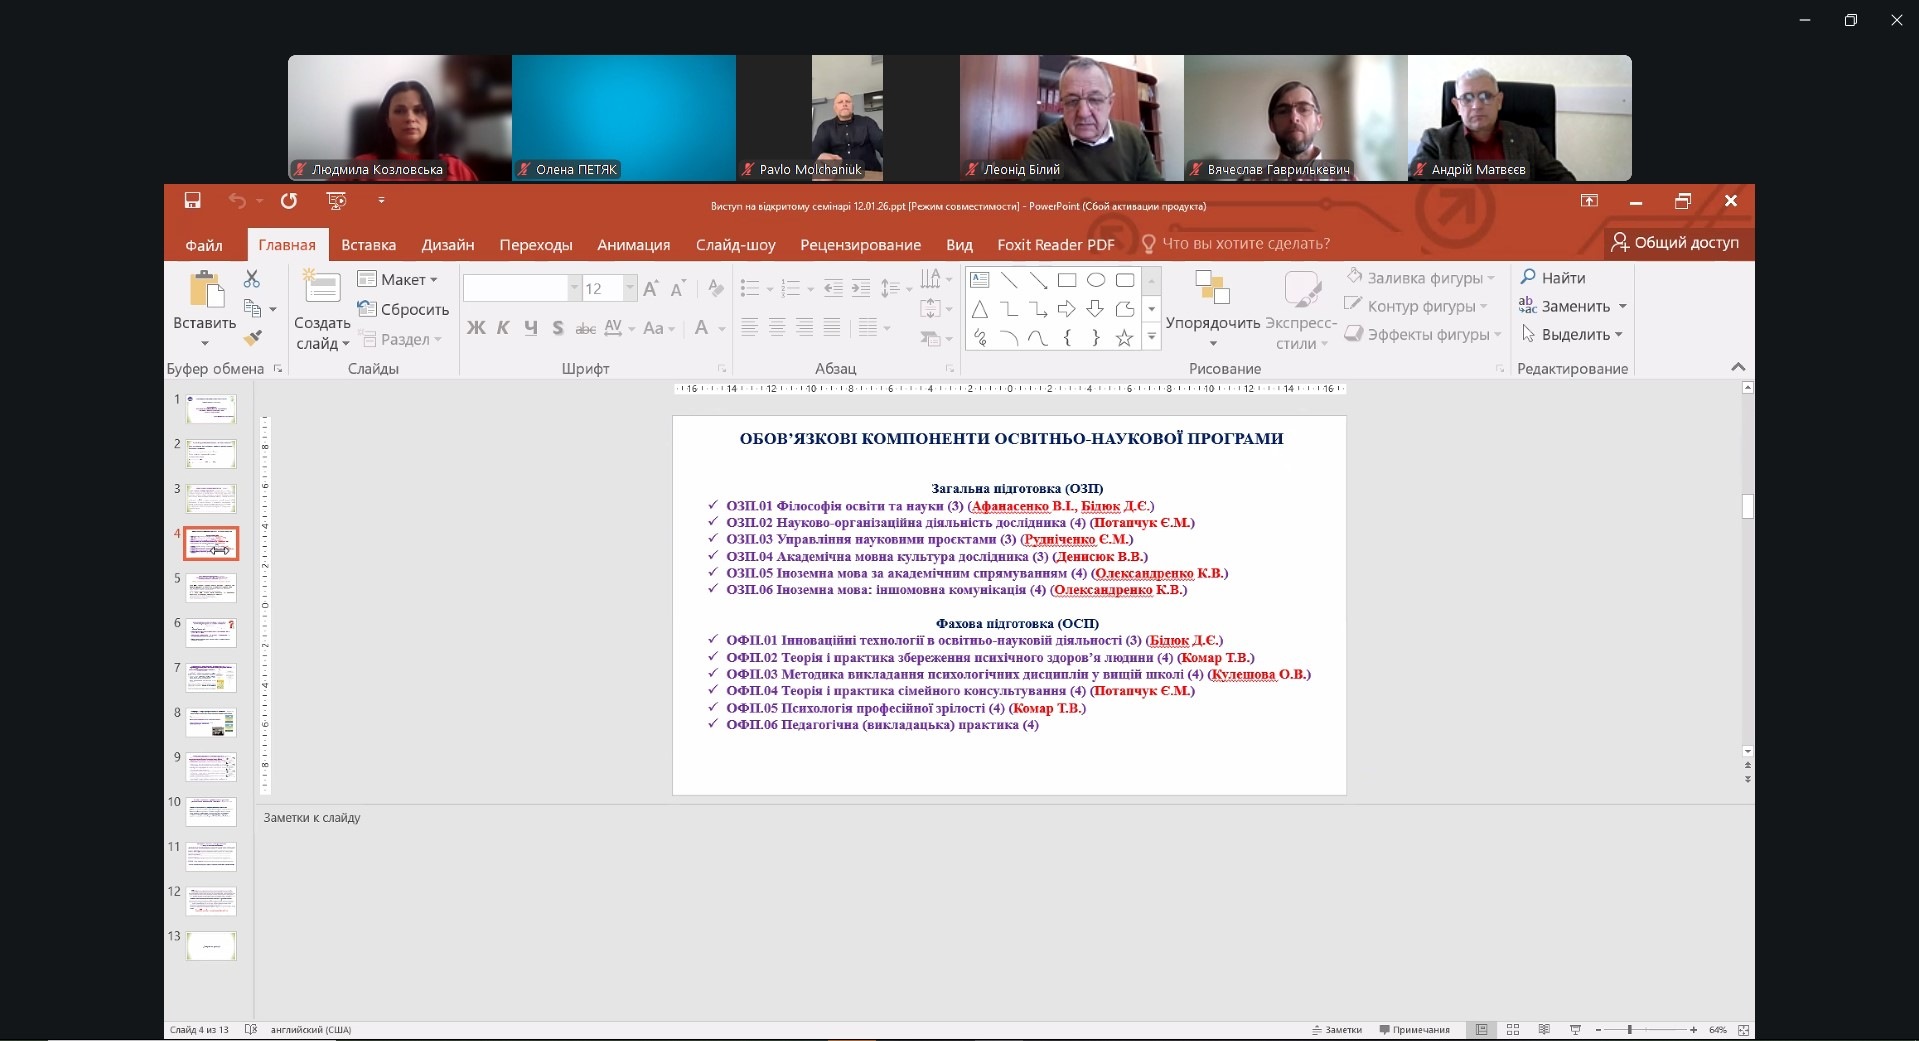Select the oval shape in shapes gallery
The width and height of the screenshot is (1919, 1041).
[1096, 280]
